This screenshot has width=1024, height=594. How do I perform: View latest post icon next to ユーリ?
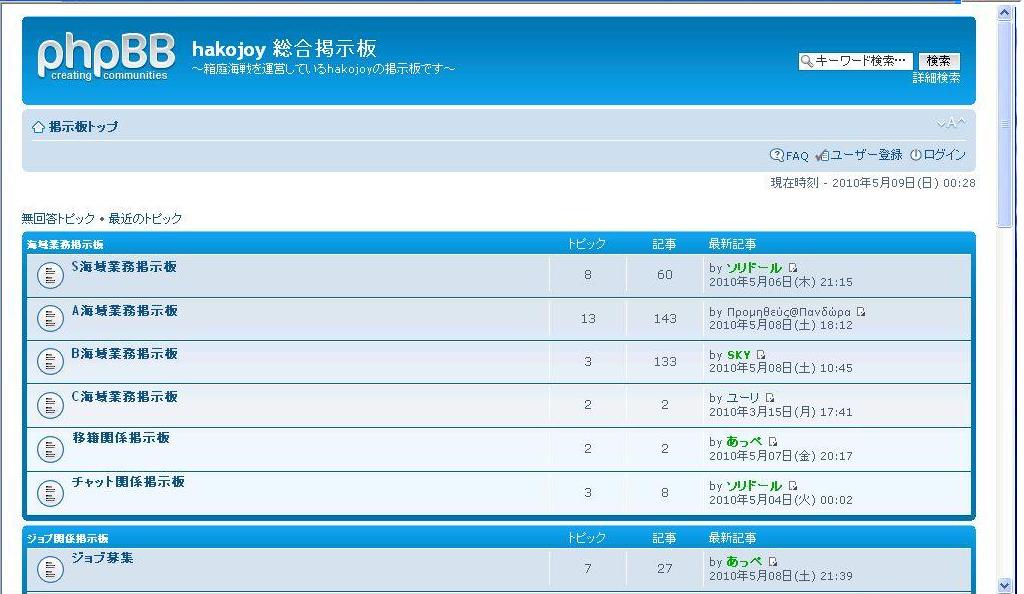click(x=770, y=398)
